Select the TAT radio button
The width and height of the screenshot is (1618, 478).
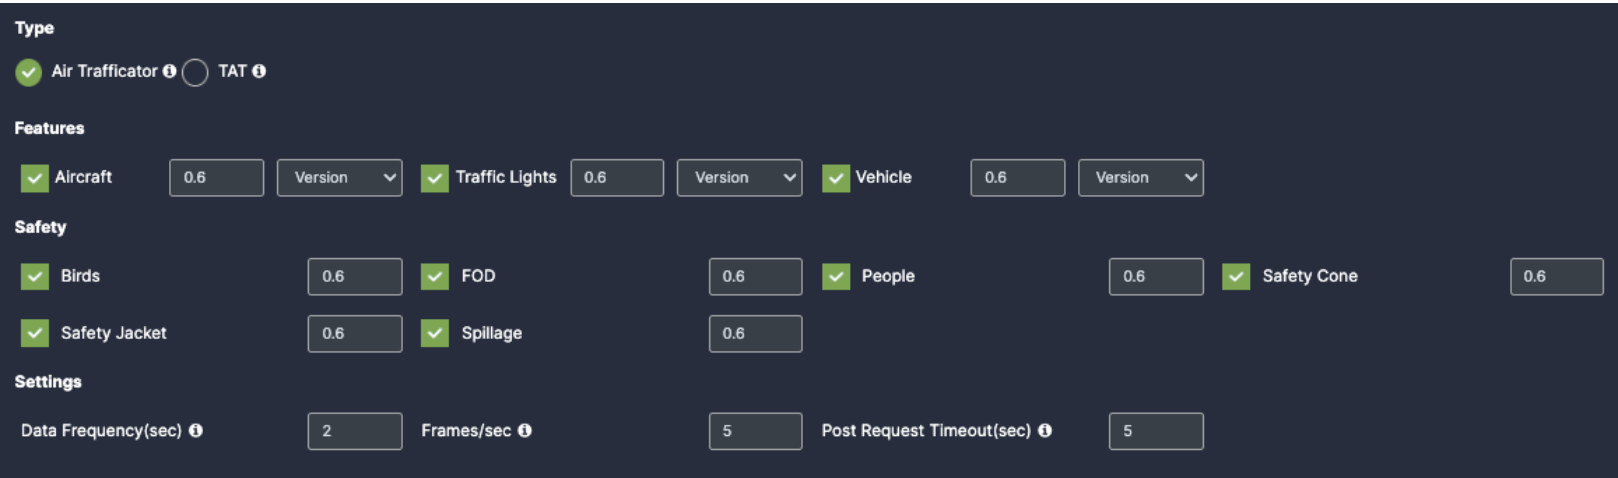coord(195,72)
